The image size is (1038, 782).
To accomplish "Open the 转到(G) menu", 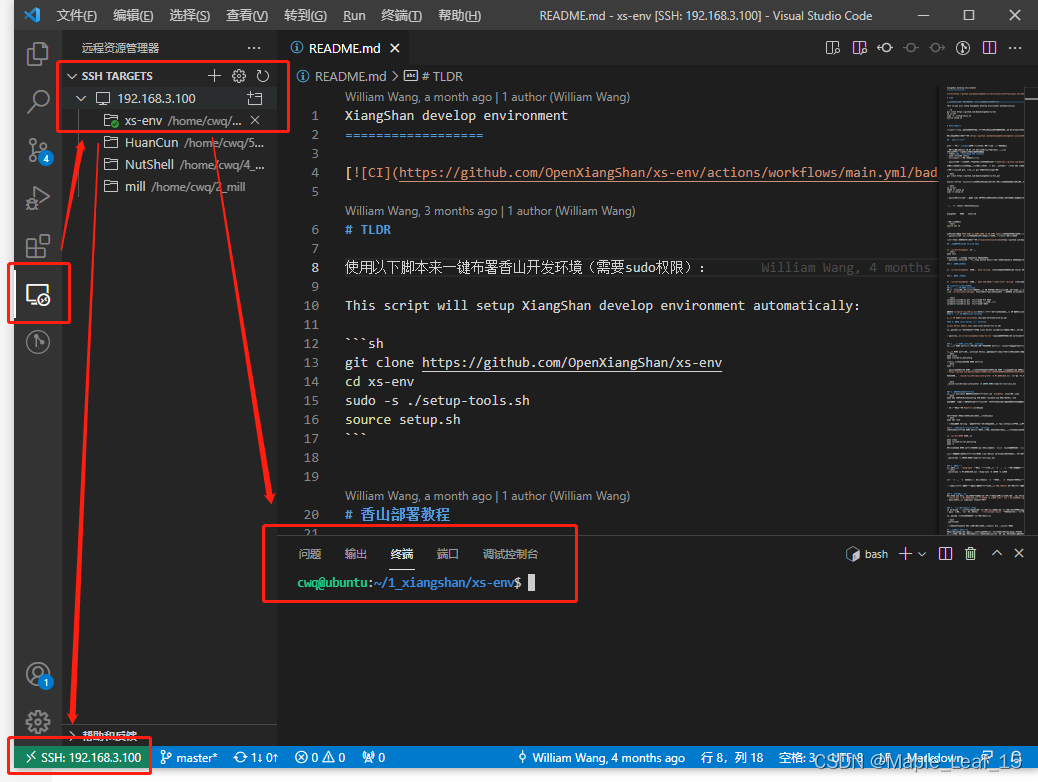I will tap(305, 15).
